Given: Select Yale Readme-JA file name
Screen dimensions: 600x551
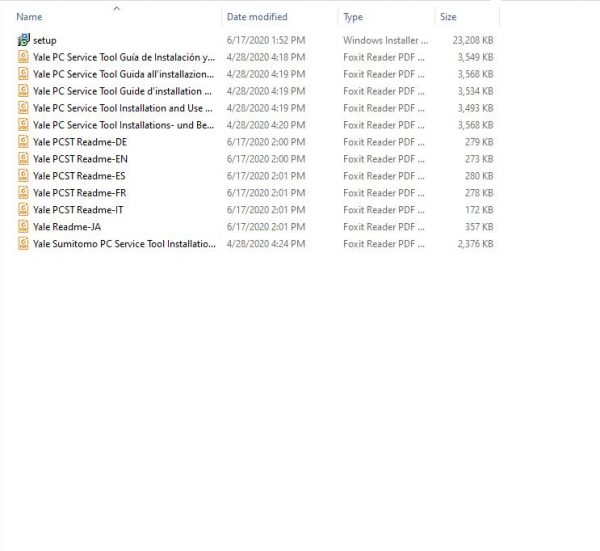Looking at the screenshot, I should tap(67, 227).
